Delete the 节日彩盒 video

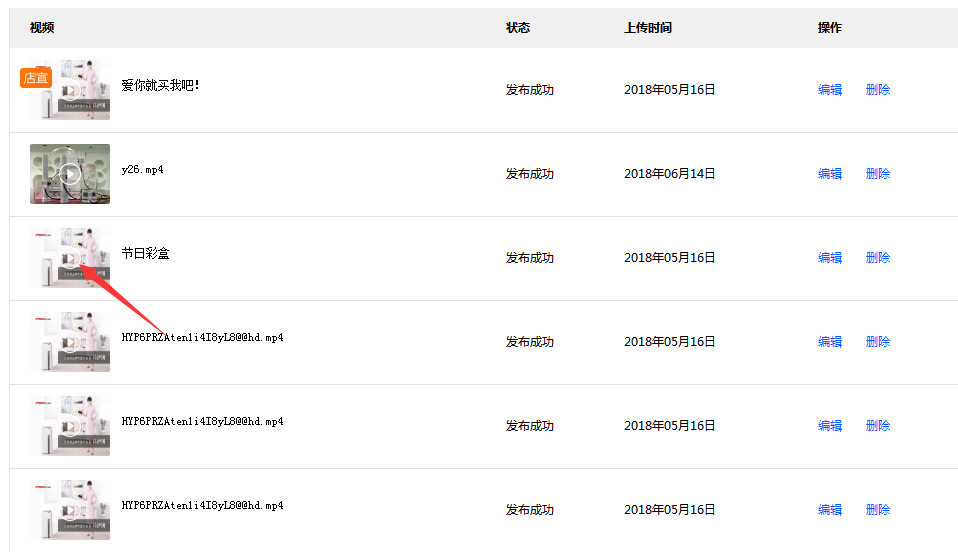point(878,258)
